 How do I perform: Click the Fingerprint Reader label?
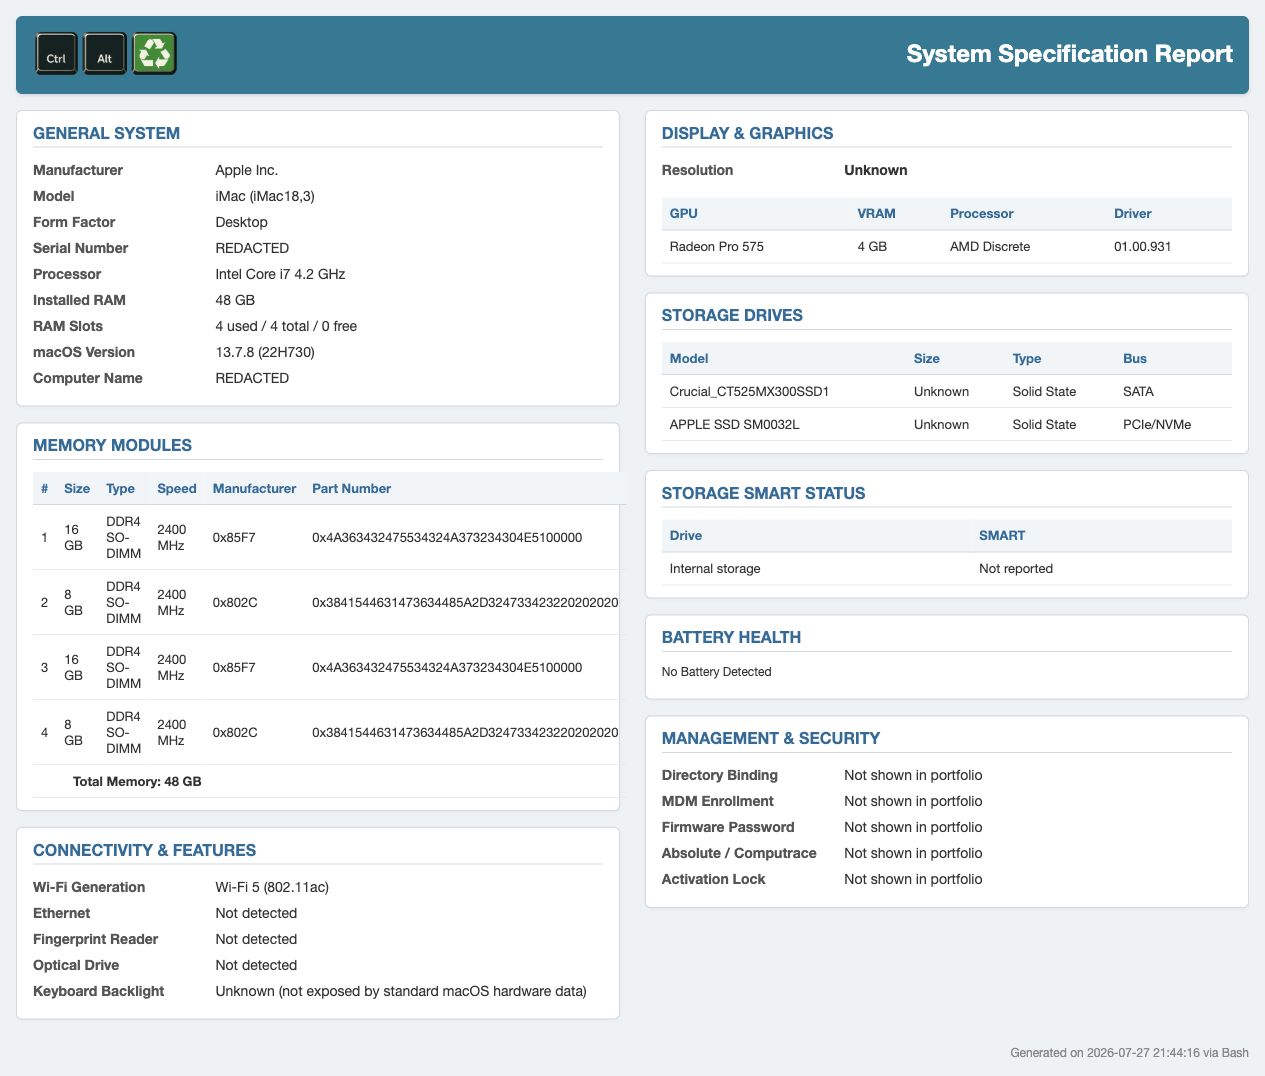tap(95, 939)
